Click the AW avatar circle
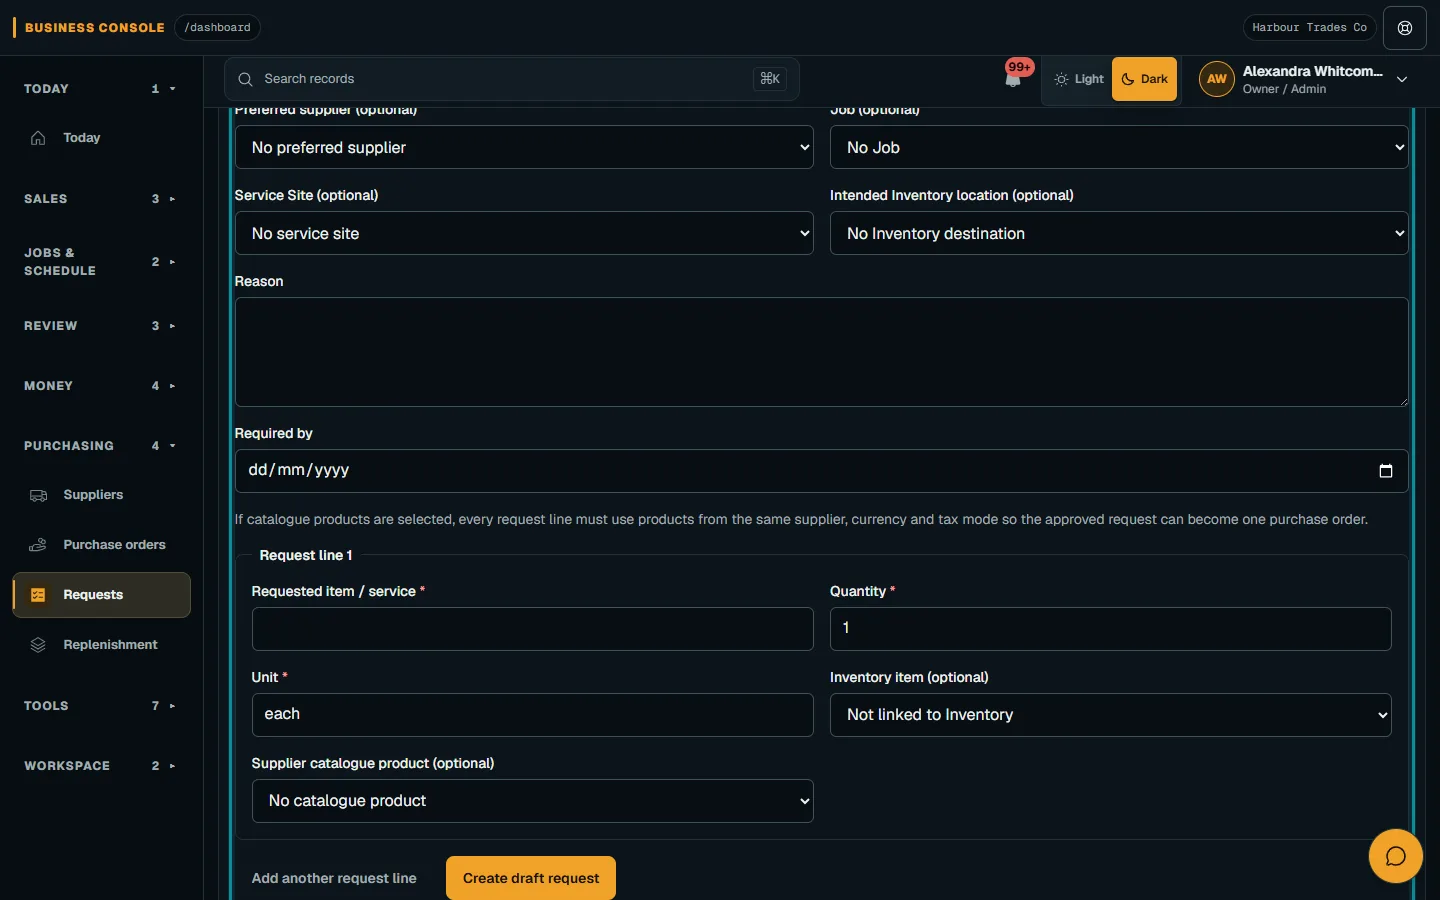Viewport: 1440px width, 900px height. [1216, 79]
